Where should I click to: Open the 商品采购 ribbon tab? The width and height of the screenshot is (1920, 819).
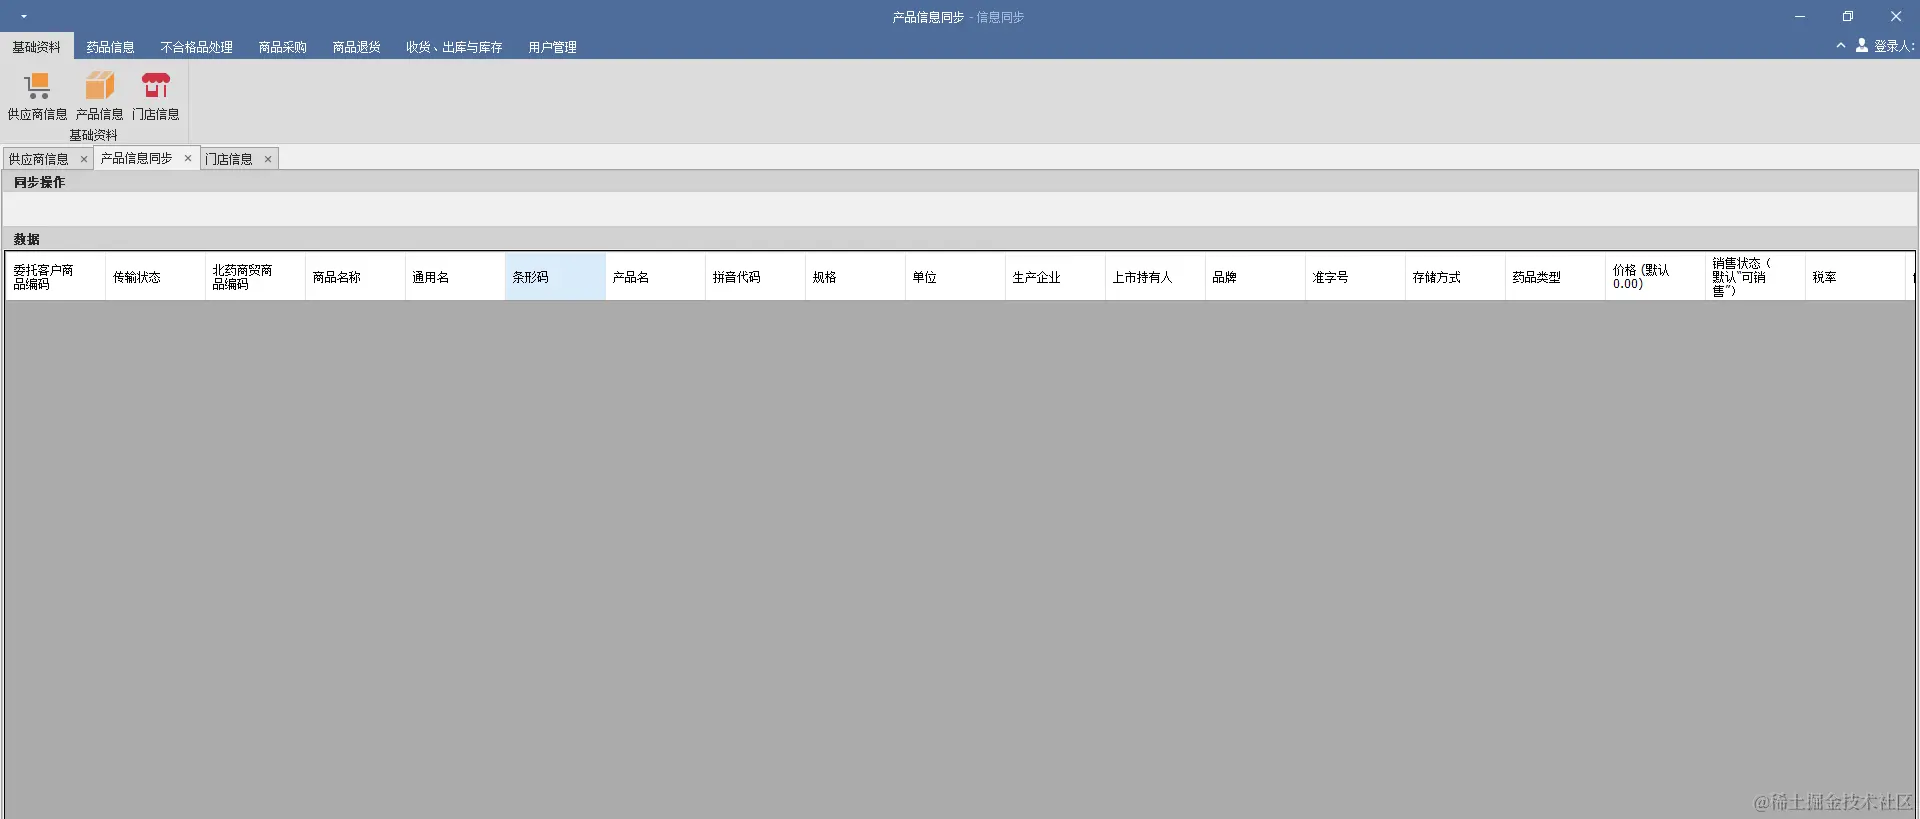(282, 47)
